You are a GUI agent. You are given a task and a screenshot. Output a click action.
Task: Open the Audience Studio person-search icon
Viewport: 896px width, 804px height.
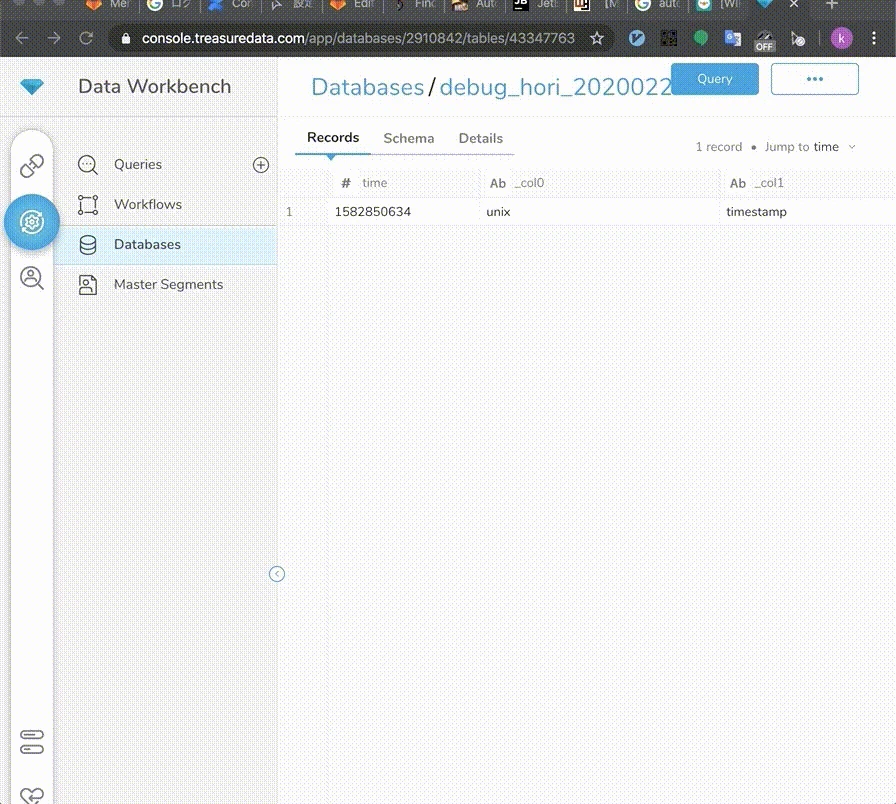click(x=31, y=278)
